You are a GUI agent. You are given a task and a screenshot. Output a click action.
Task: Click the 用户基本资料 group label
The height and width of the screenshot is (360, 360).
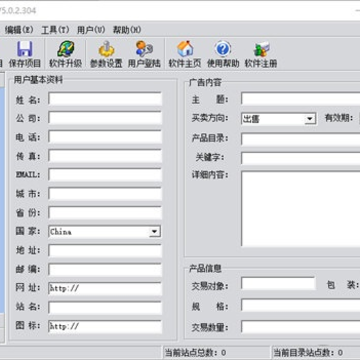pos(38,80)
